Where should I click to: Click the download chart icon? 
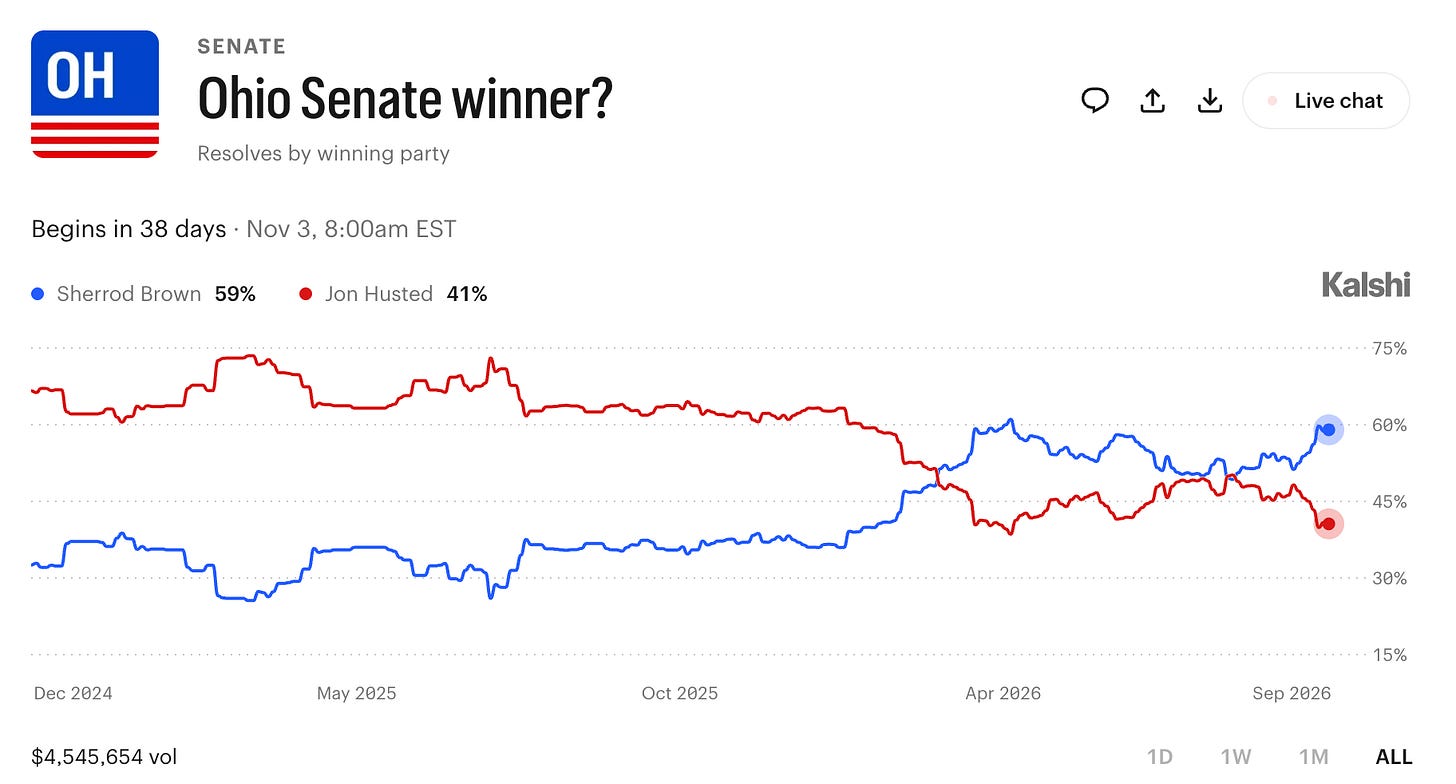[1210, 100]
